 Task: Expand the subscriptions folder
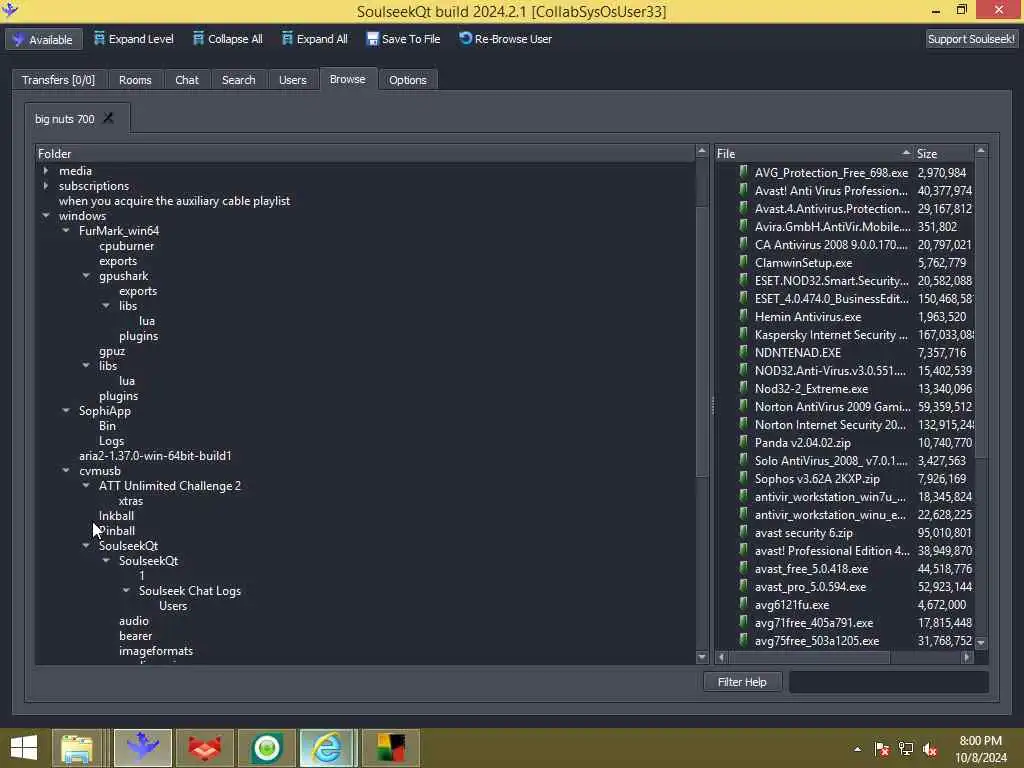click(46, 185)
